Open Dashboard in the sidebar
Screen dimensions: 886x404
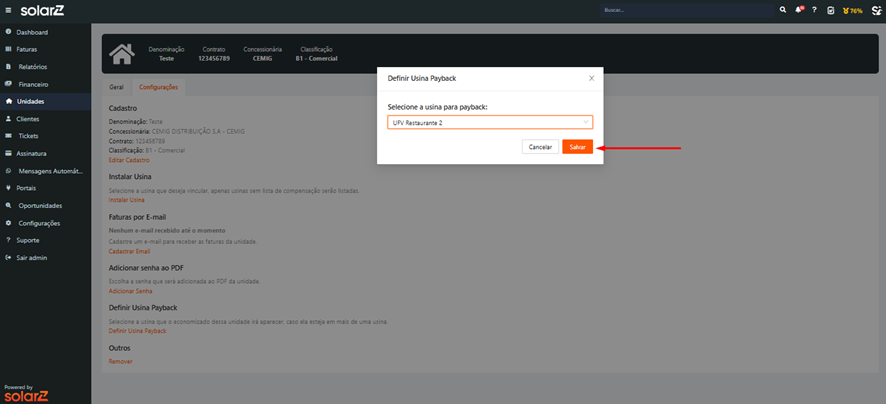click(31, 32)
